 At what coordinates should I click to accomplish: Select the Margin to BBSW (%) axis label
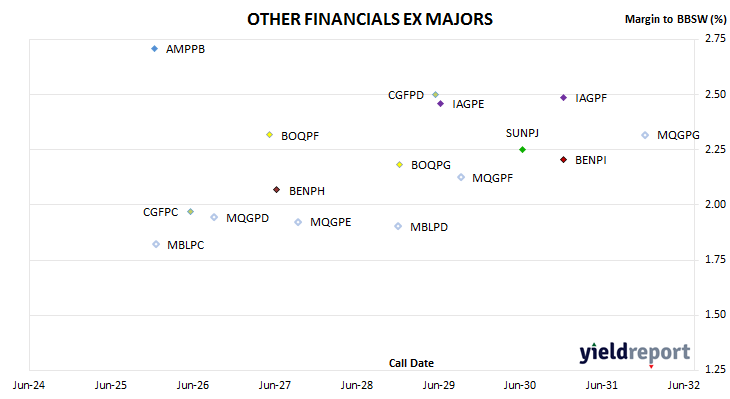(x=675, y=19)
